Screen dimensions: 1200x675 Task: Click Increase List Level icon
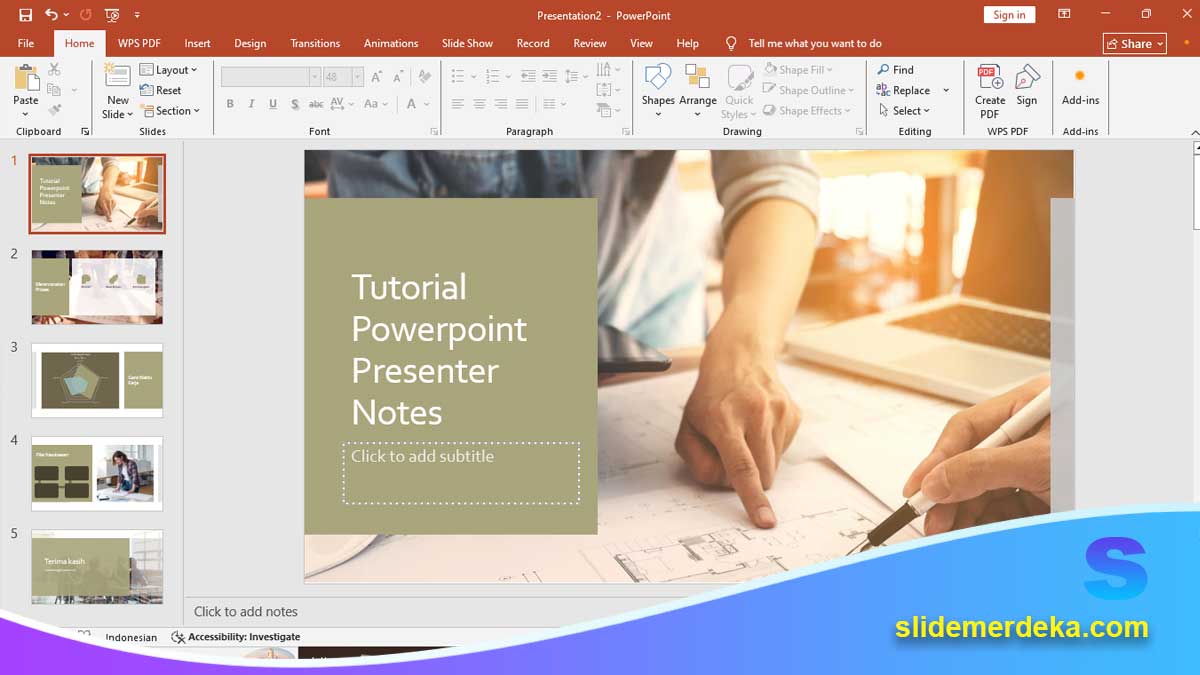click(x=550, y=76)
